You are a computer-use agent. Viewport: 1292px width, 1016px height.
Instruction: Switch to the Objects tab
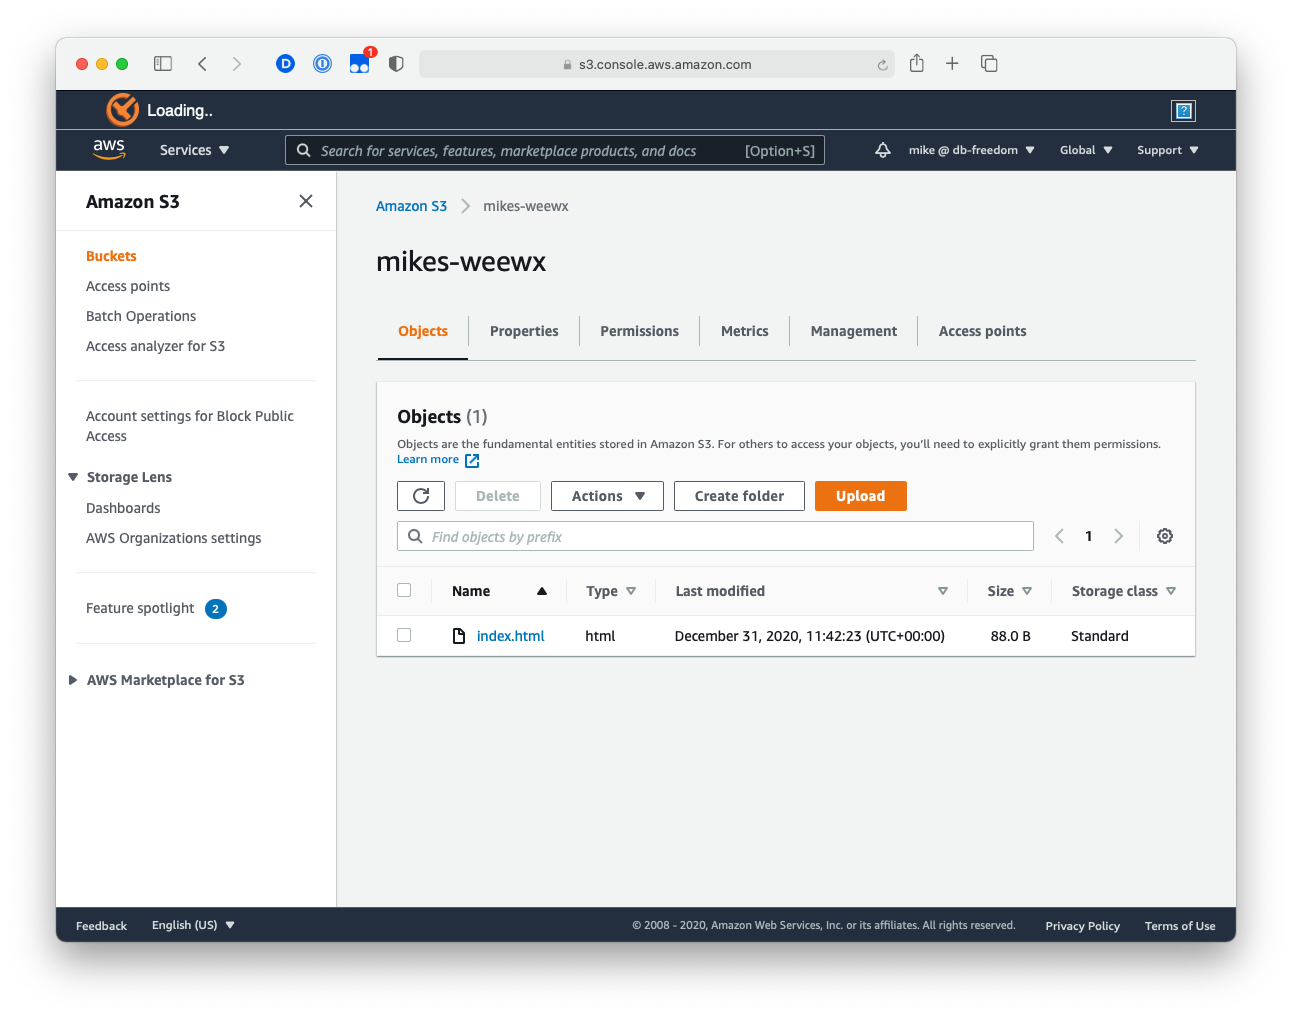(x=423, y=331)
